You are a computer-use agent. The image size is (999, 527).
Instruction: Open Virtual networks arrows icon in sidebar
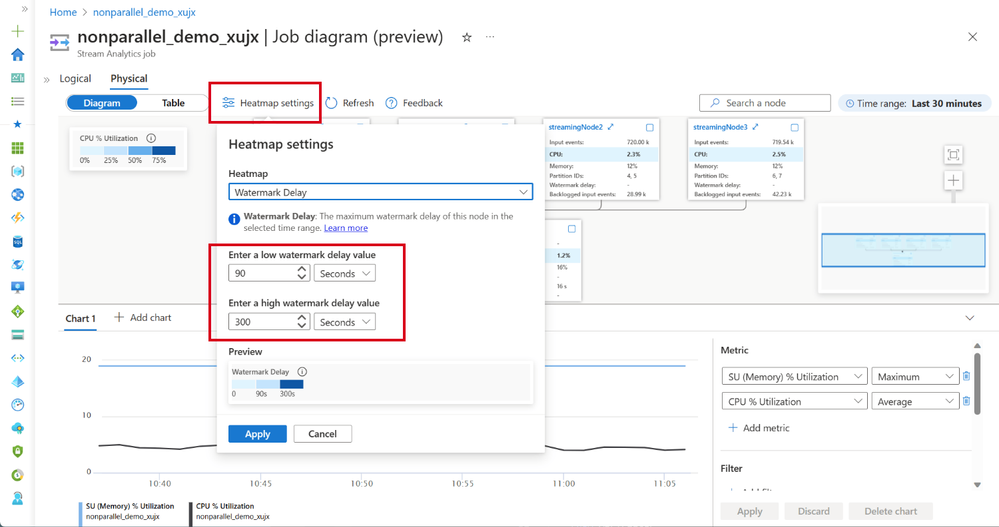[18, 358]
